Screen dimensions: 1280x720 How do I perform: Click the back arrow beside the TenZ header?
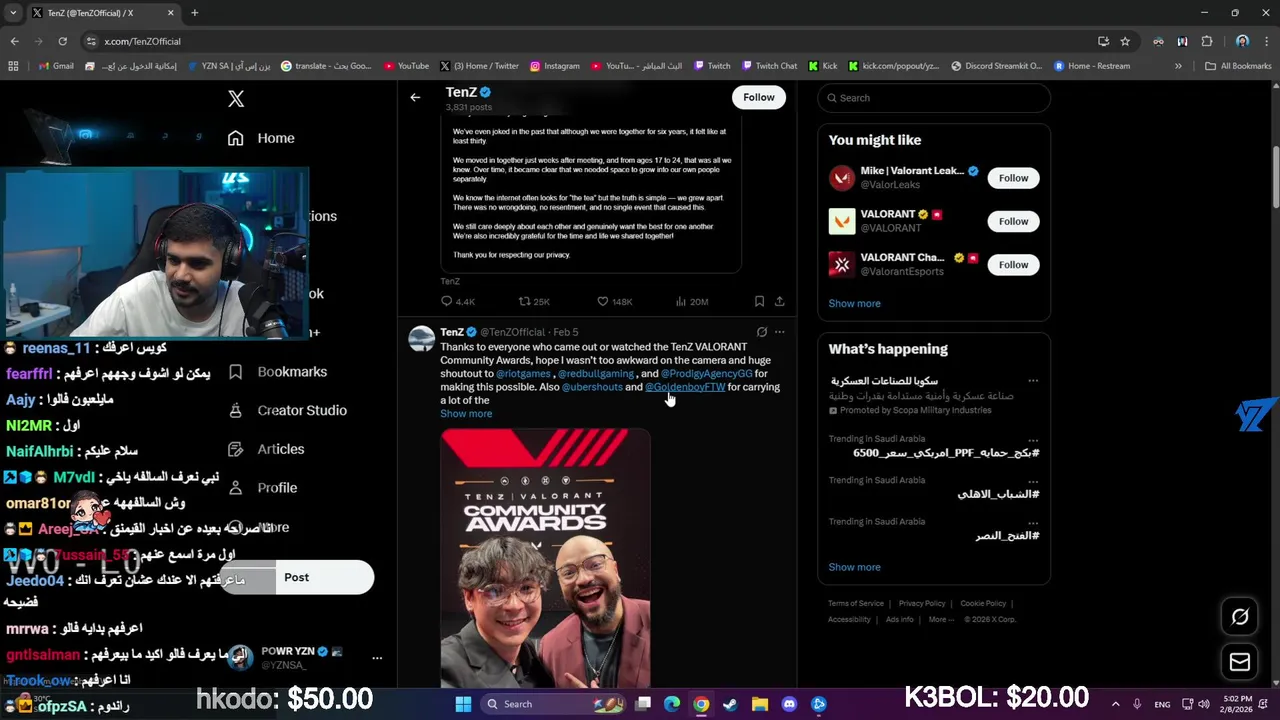coord(415,97)
